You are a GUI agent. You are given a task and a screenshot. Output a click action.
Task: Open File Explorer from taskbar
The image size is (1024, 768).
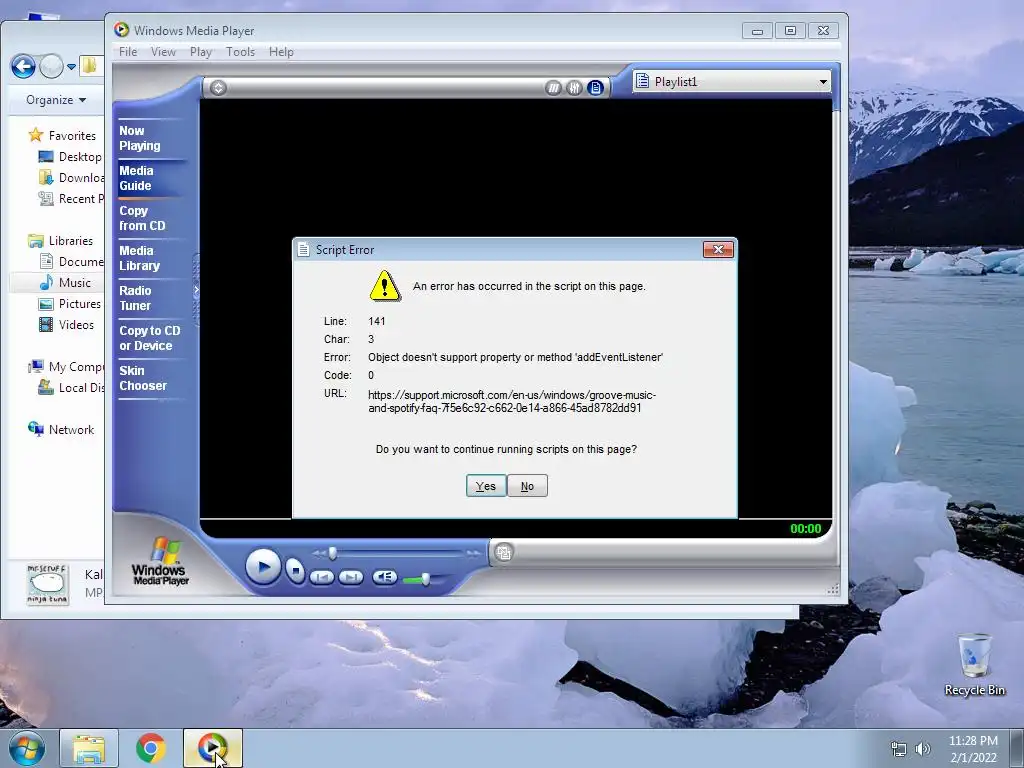(89, 748)
